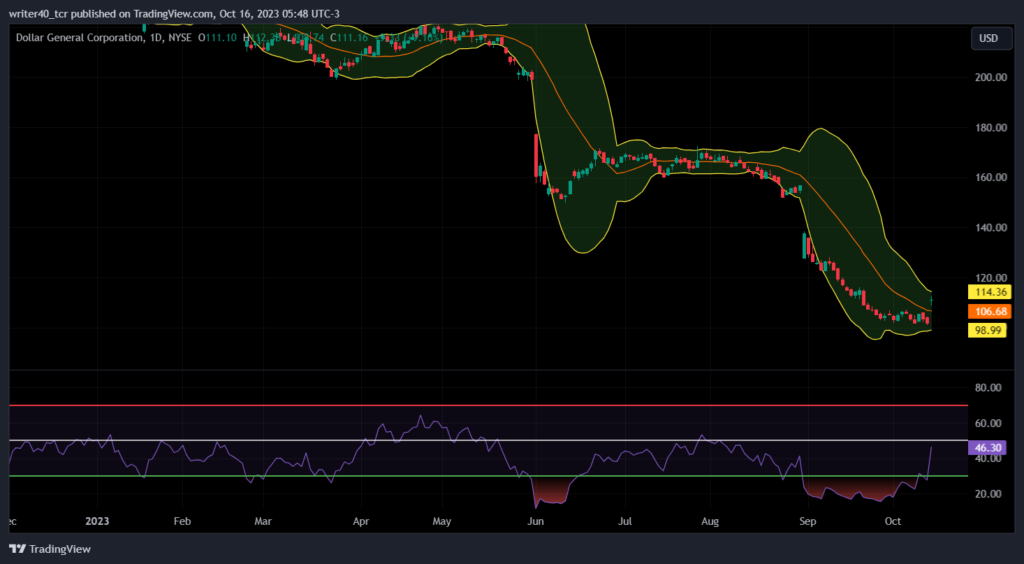This screenshot has height=564, width=1024.
Task: Click the 40.00 RSI axis label
Action: click(x=987, y=459)
